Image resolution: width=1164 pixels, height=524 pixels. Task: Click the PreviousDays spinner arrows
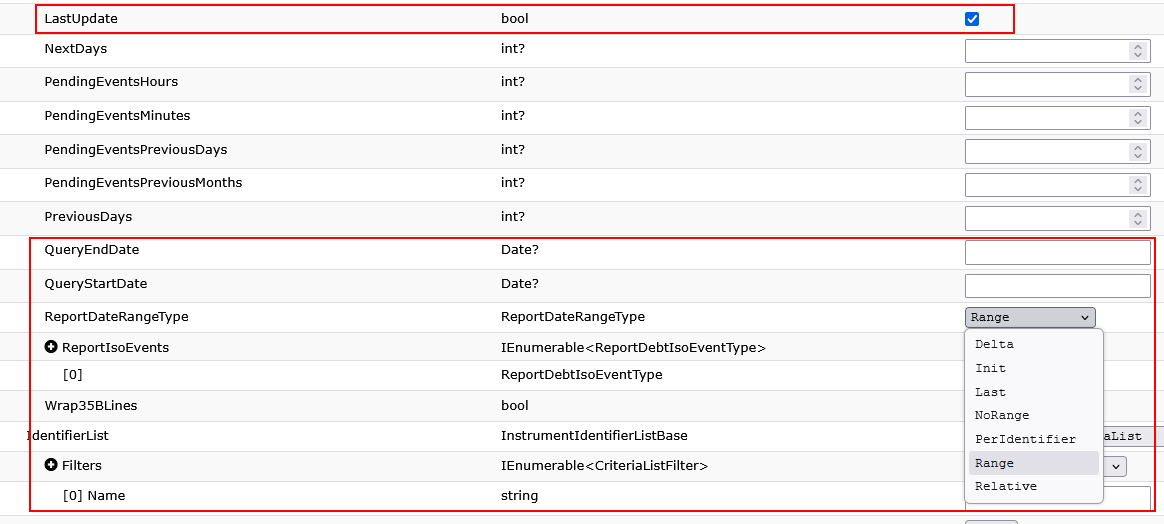coord(1137,218)
